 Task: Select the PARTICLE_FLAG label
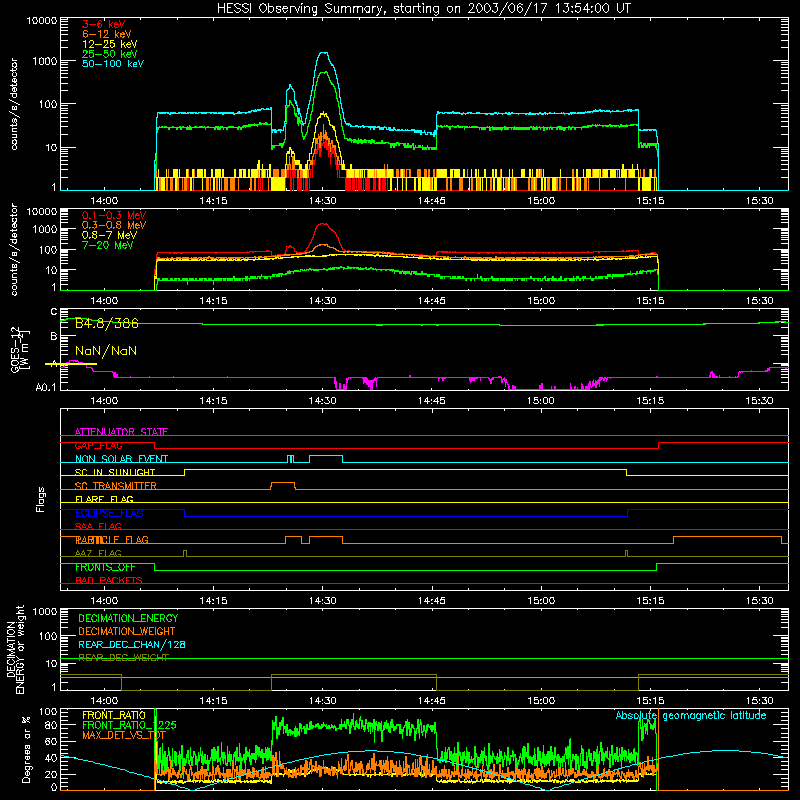(112, 540)
